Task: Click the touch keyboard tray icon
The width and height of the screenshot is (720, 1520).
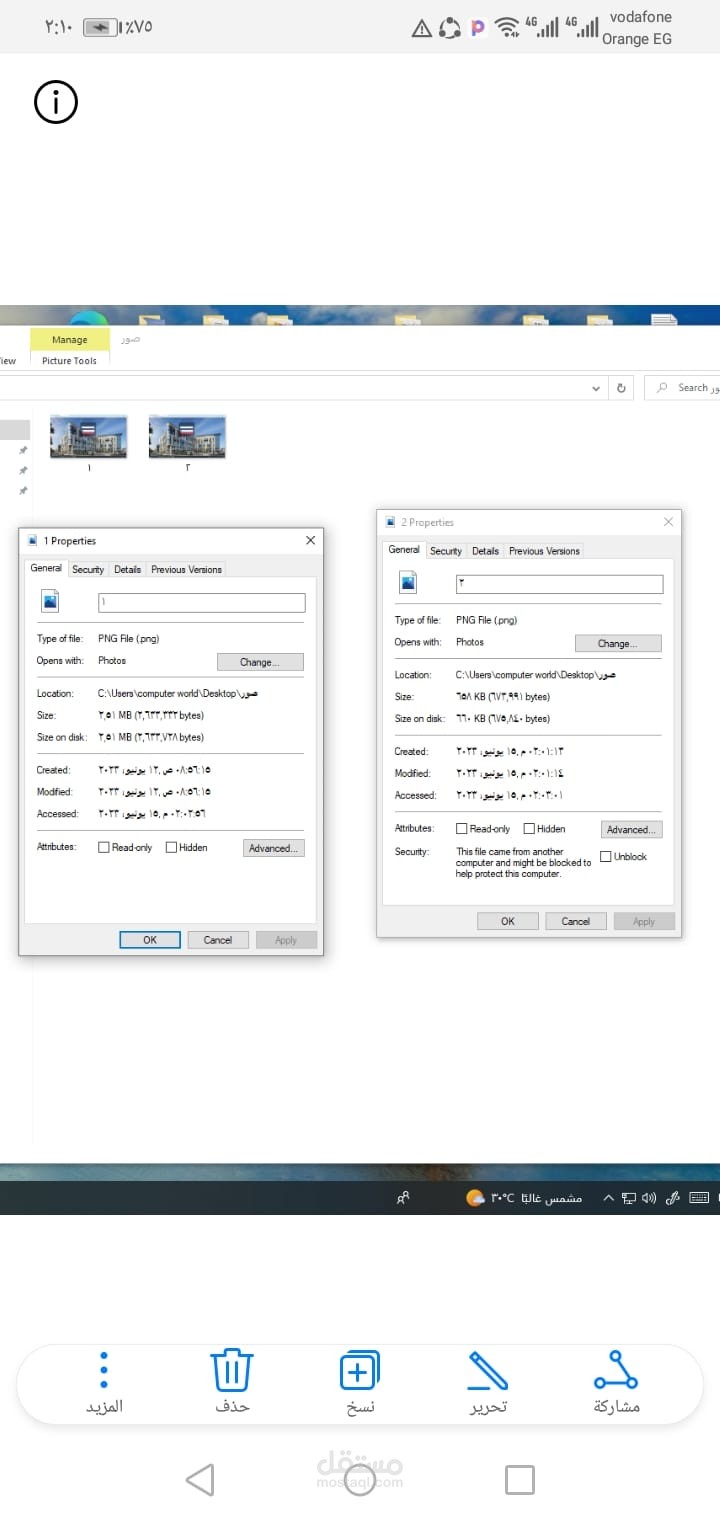Action: pyautogui.click(x=699, y=1198)
